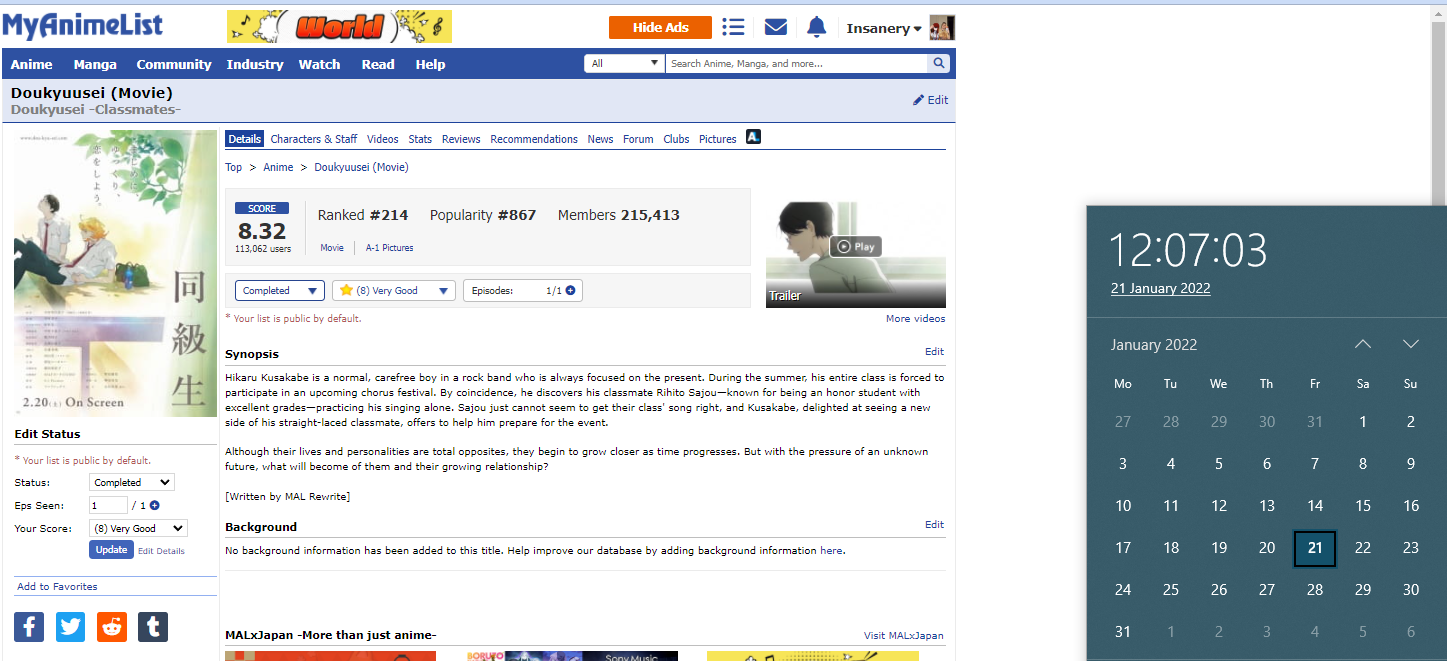Viewport: 1447px width, 661px height.
Task: Switch to the Pictures tab
Action: pyautogui.click(x=717, y=139)
